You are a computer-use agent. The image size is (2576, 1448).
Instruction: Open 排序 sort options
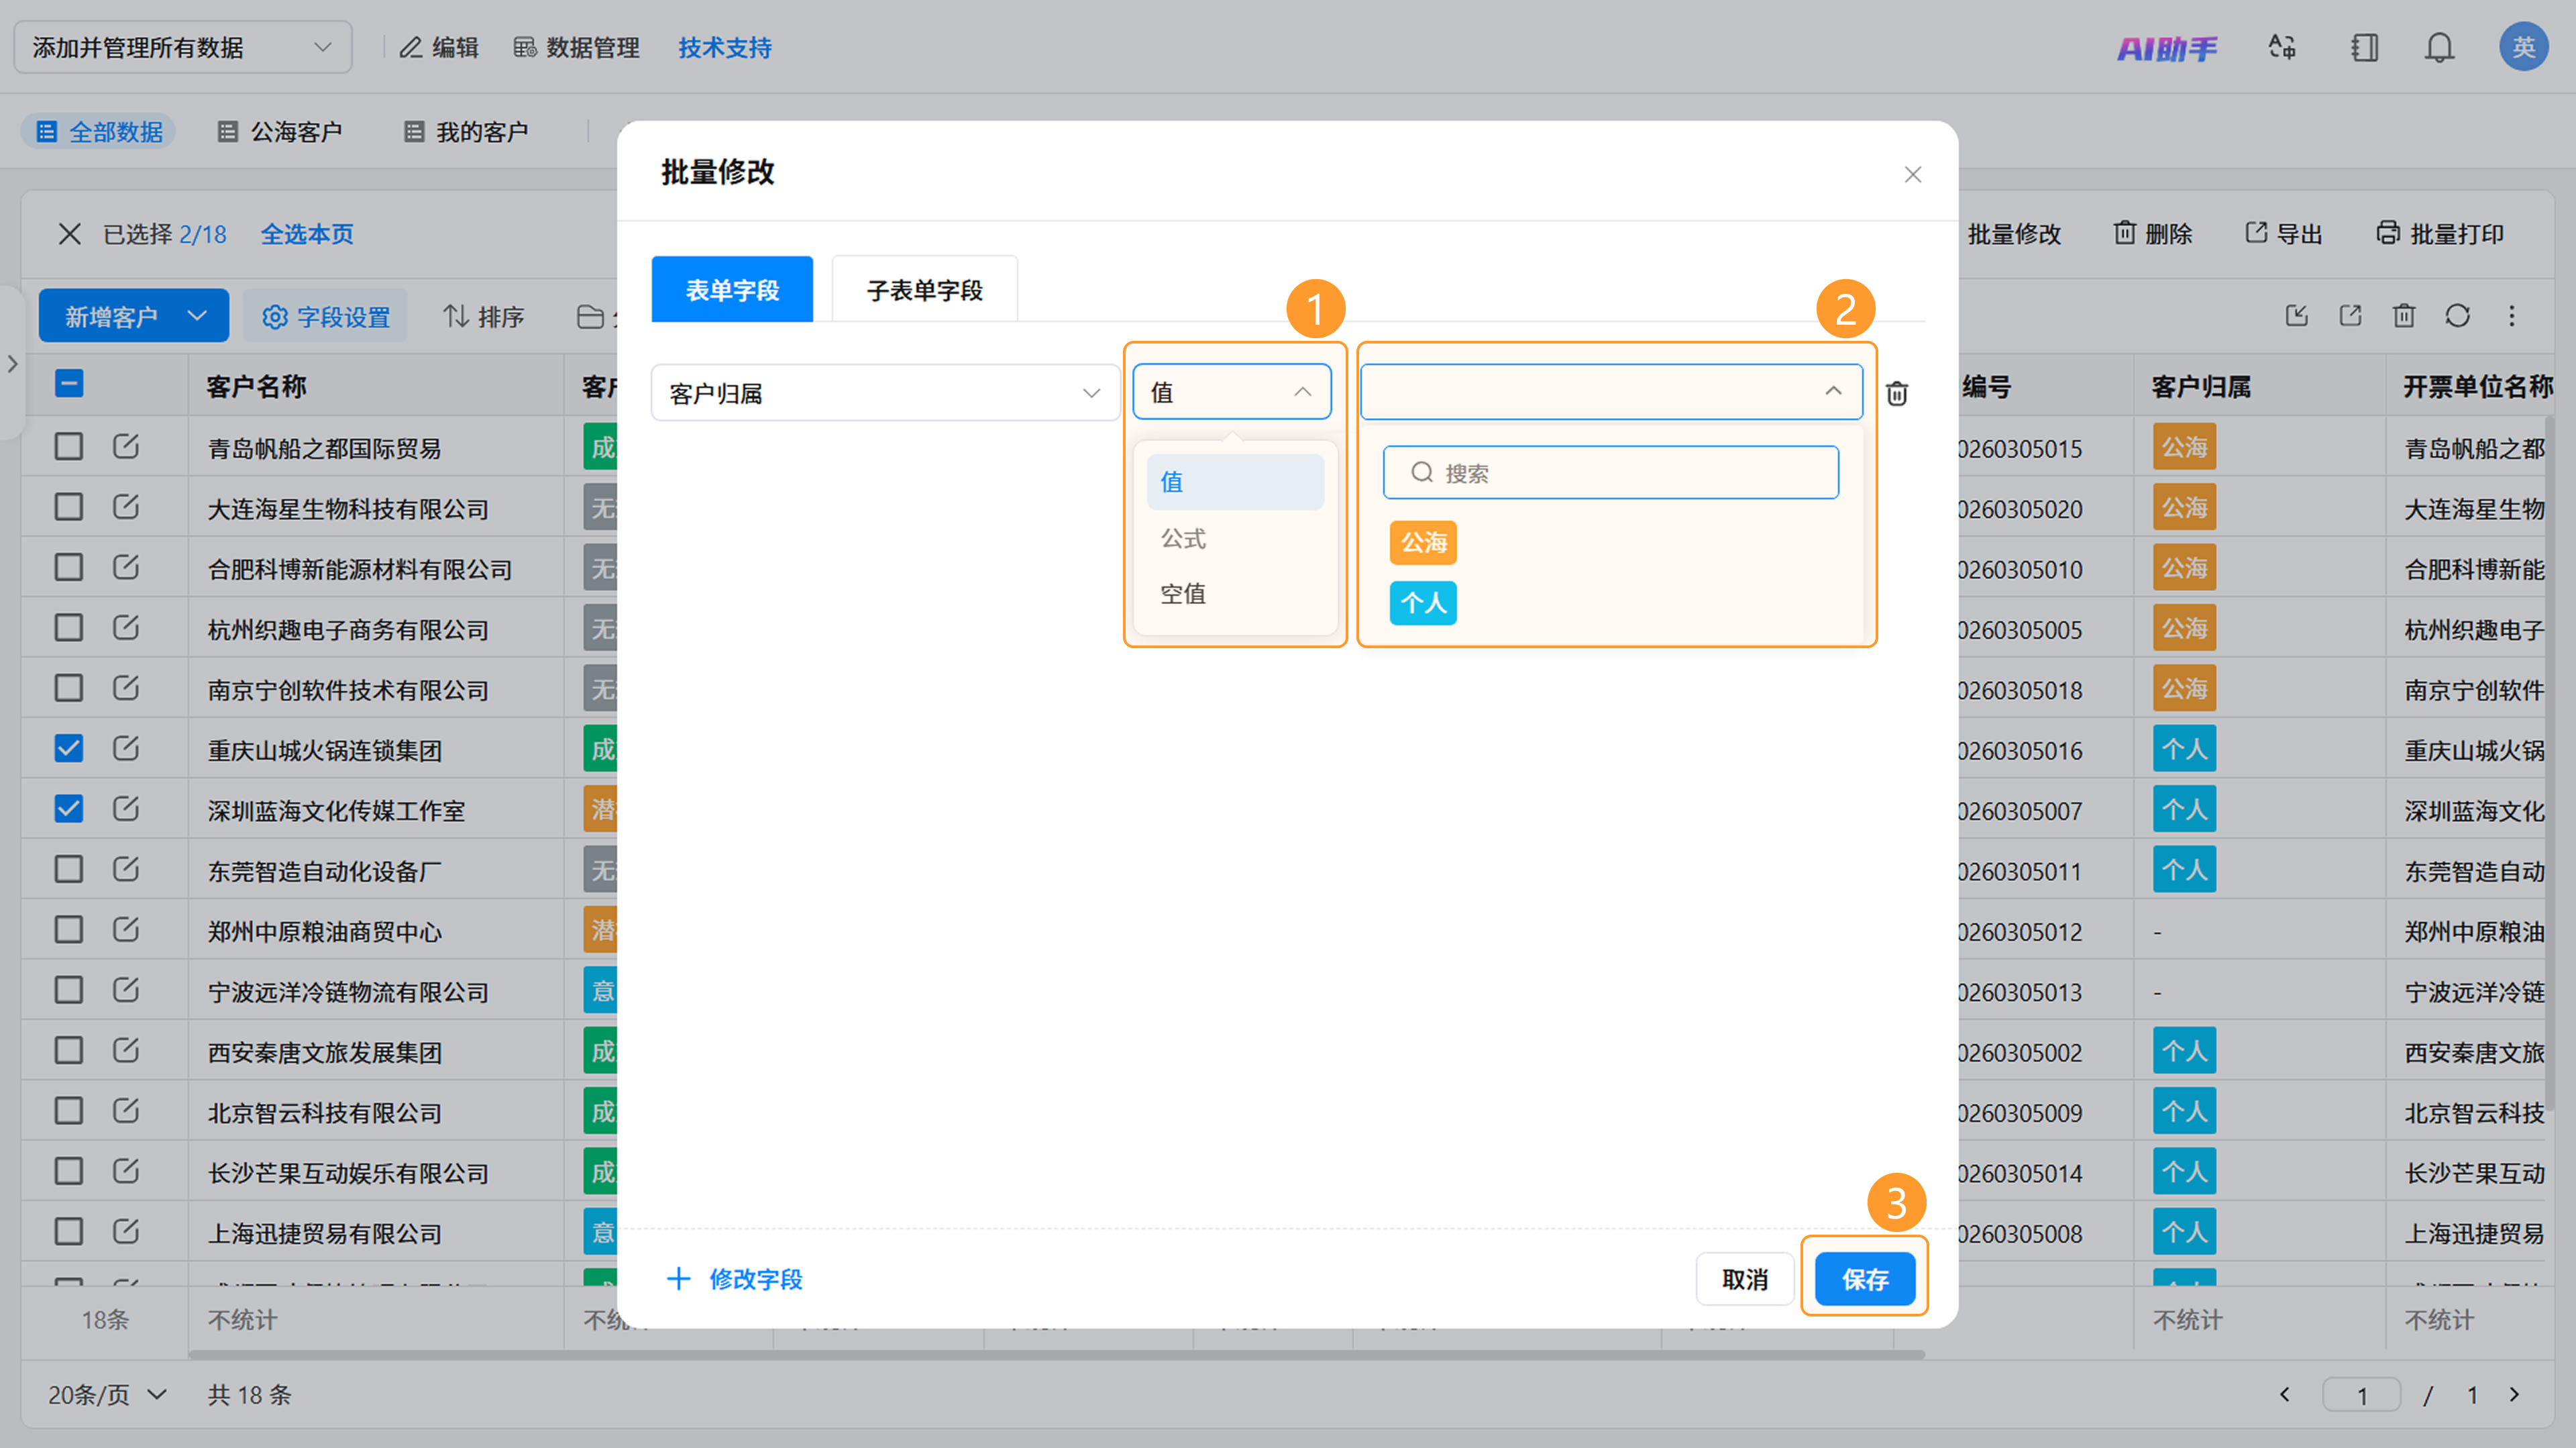pyautogui.click(x=483, y=317)
